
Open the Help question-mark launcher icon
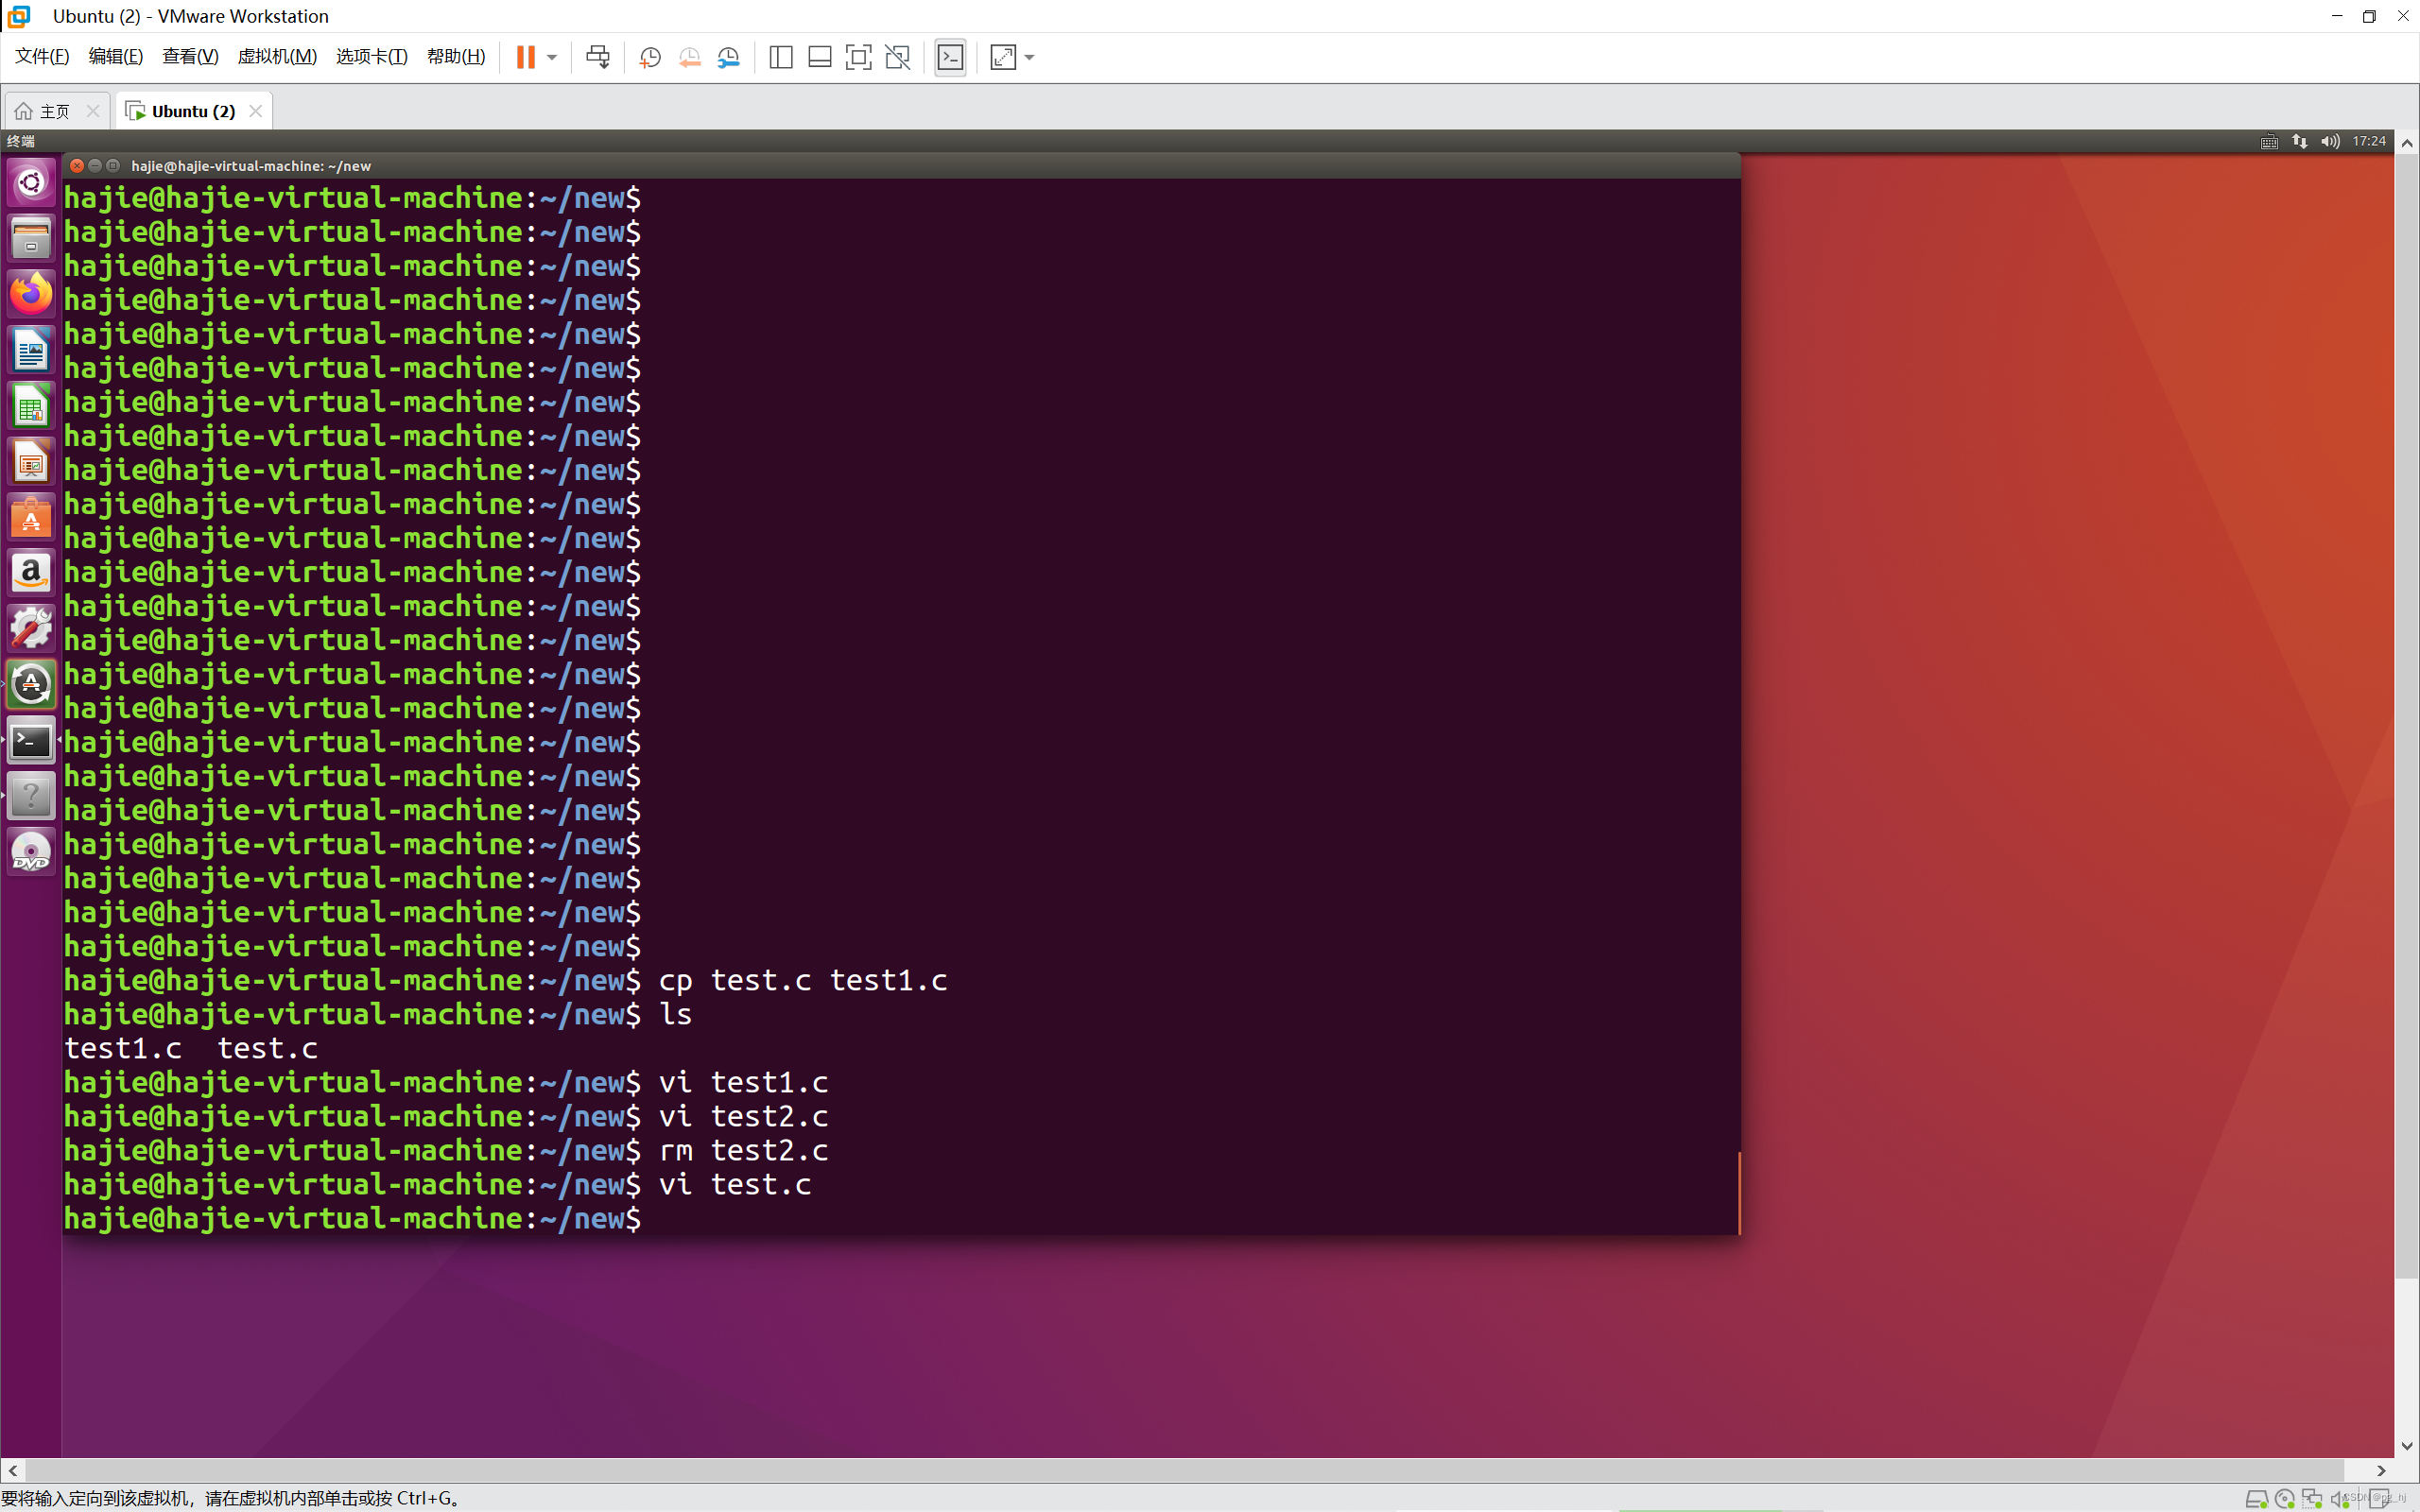pyautogui.click(x=31, y=797)
